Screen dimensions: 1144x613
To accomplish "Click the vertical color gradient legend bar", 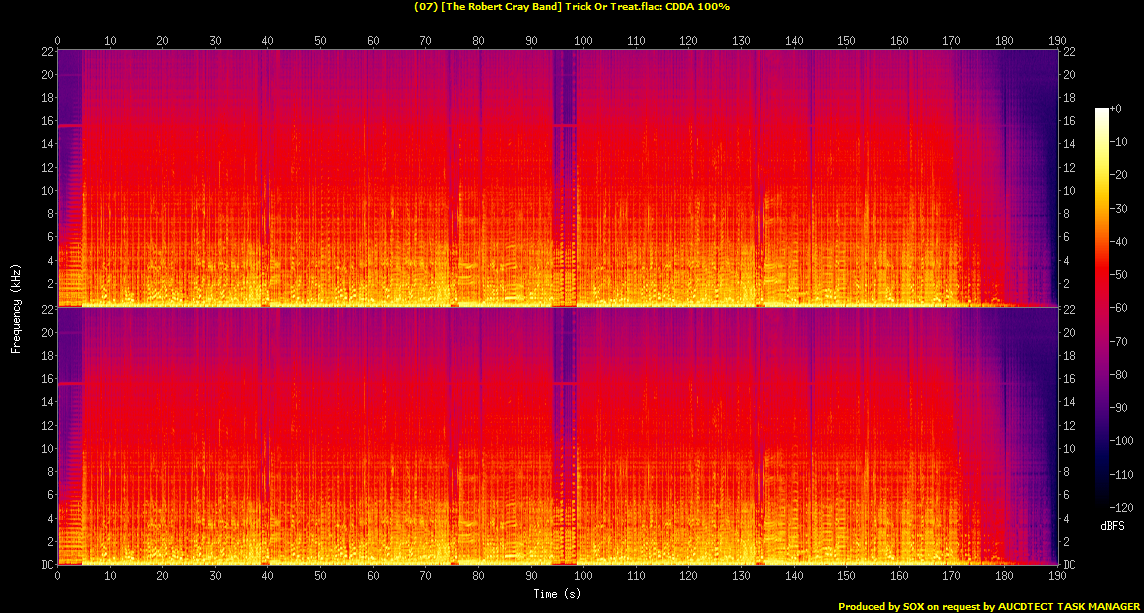I will (1101, 309).
